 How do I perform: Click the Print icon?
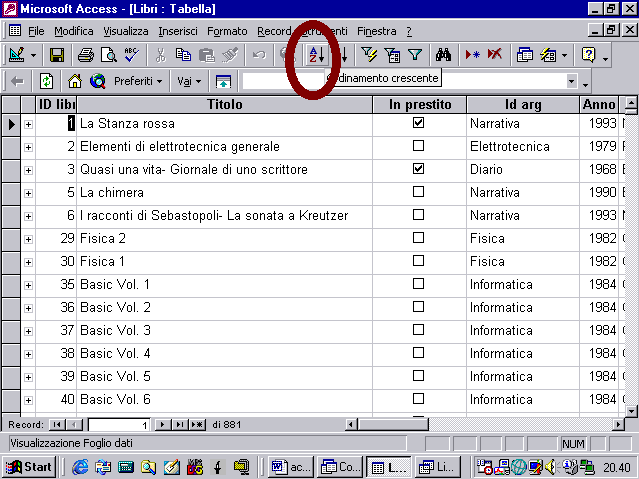coord(86,55)
